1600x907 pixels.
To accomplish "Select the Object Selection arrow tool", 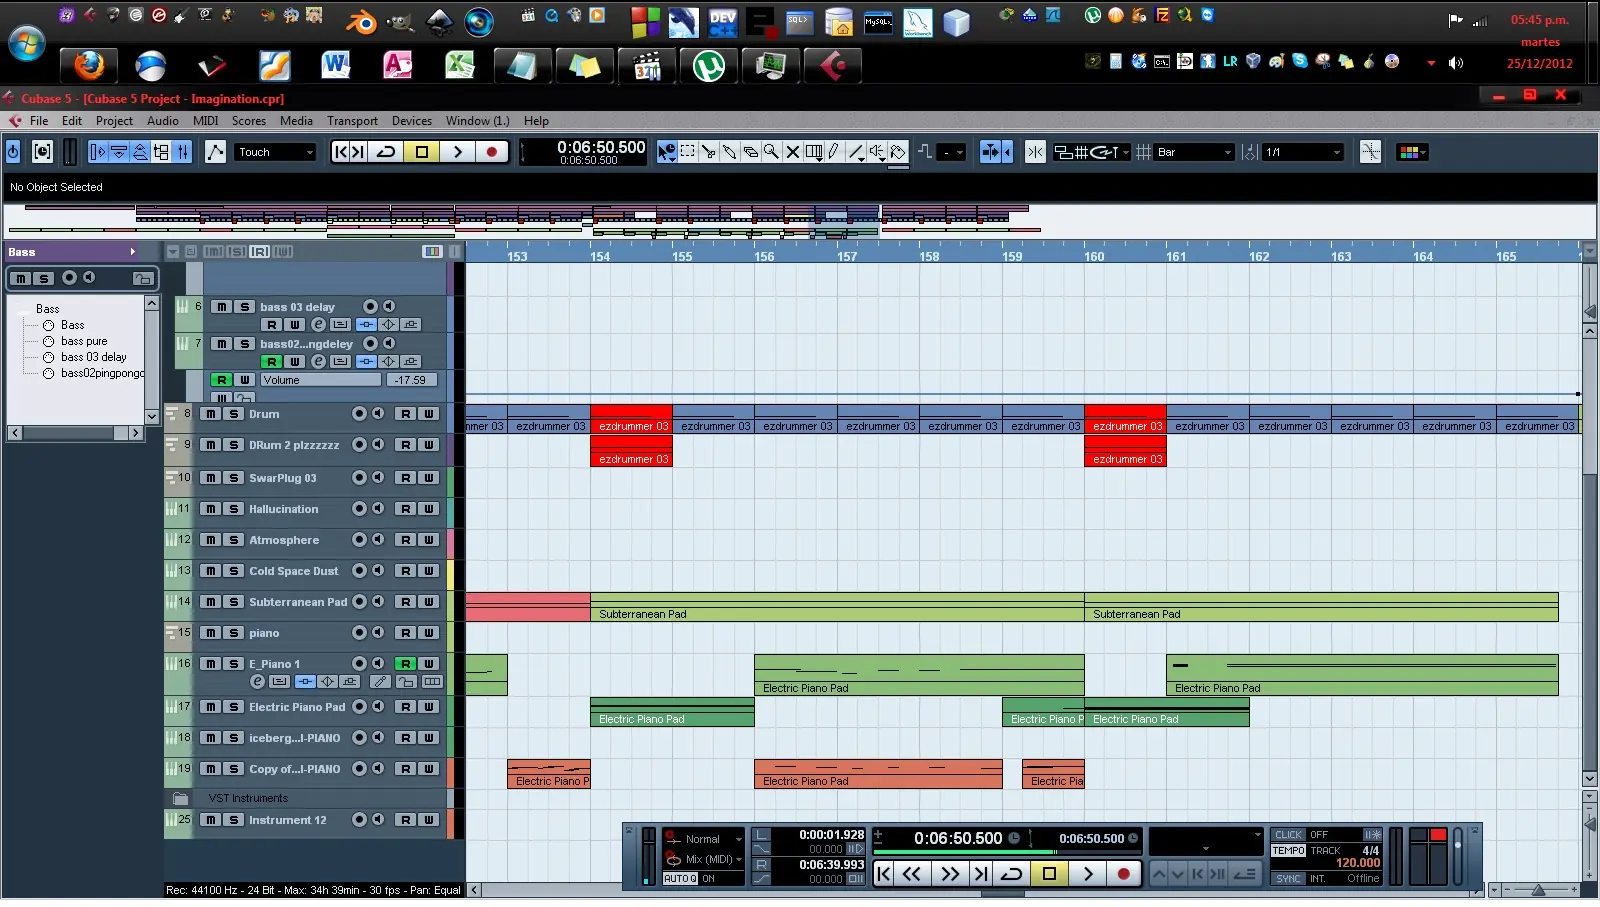I will (667, 152).
